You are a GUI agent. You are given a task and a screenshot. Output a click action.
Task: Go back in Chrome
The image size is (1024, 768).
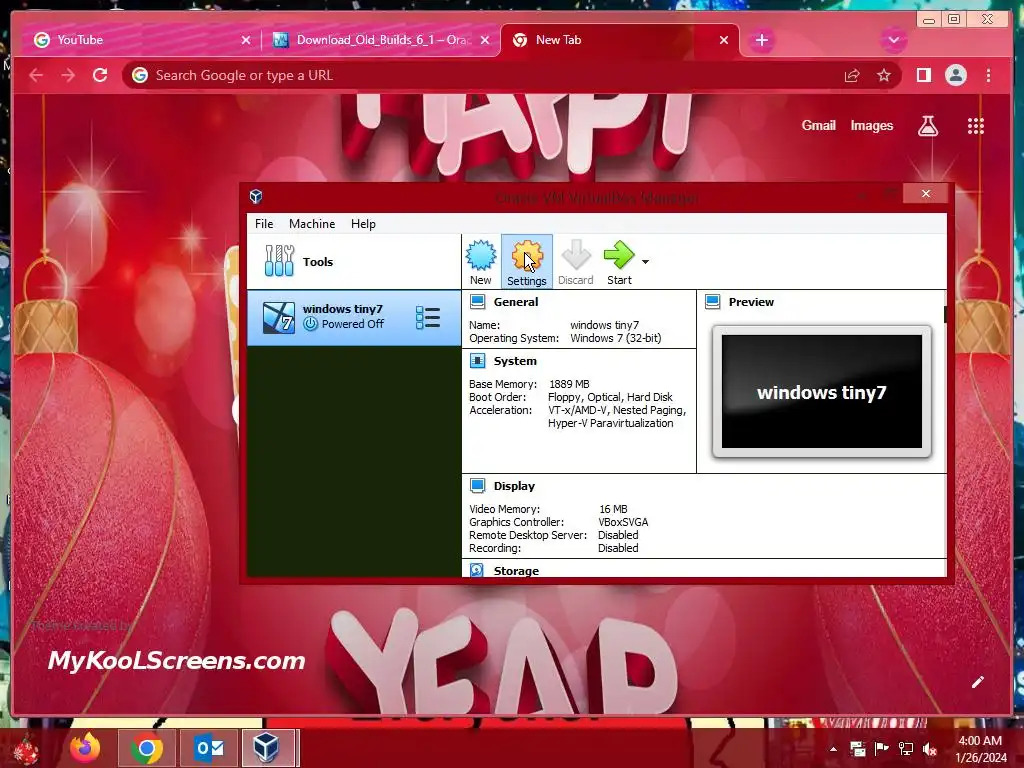tap(36, 76)
